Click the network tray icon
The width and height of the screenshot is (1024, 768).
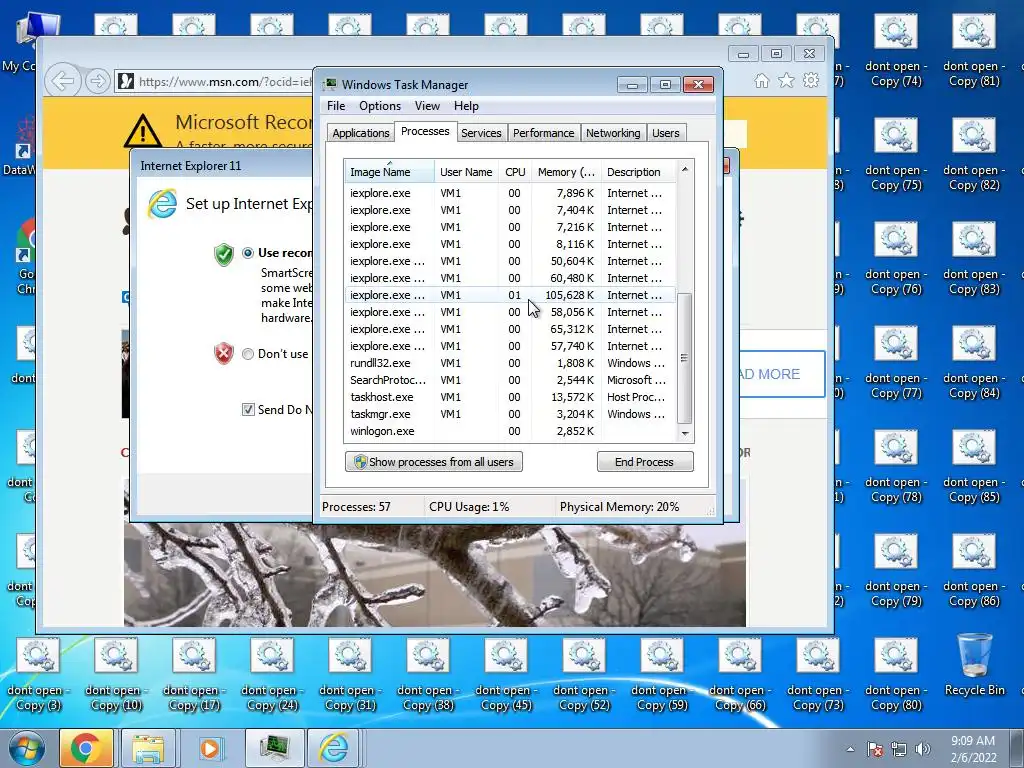click(x=899, y=749)
